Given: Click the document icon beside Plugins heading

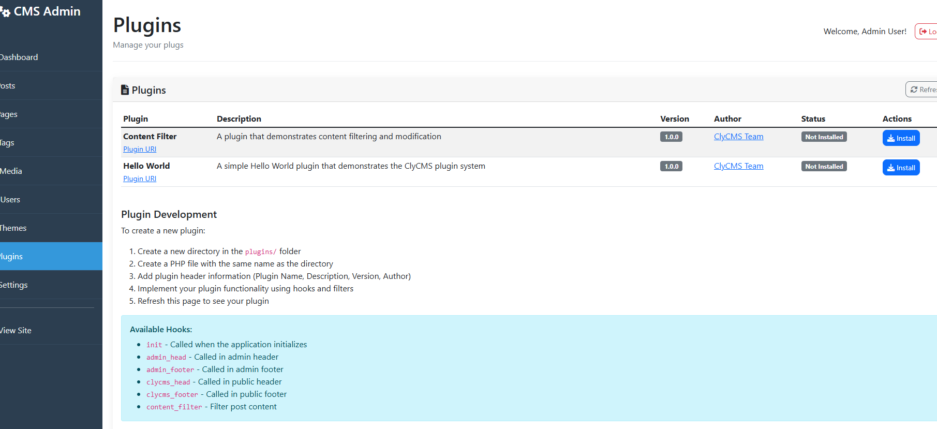Looking at the screenshot, I should click(125, 90).
